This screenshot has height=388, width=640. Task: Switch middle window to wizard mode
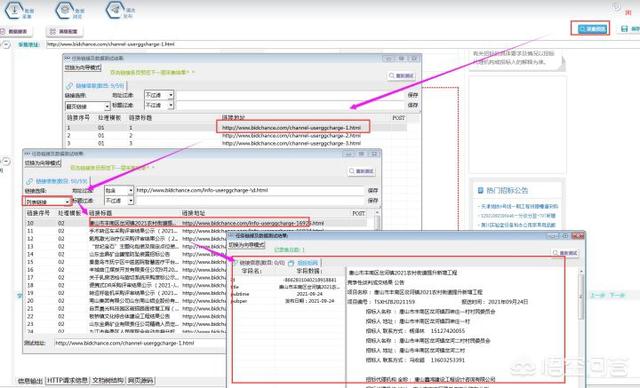pos(42,163)
